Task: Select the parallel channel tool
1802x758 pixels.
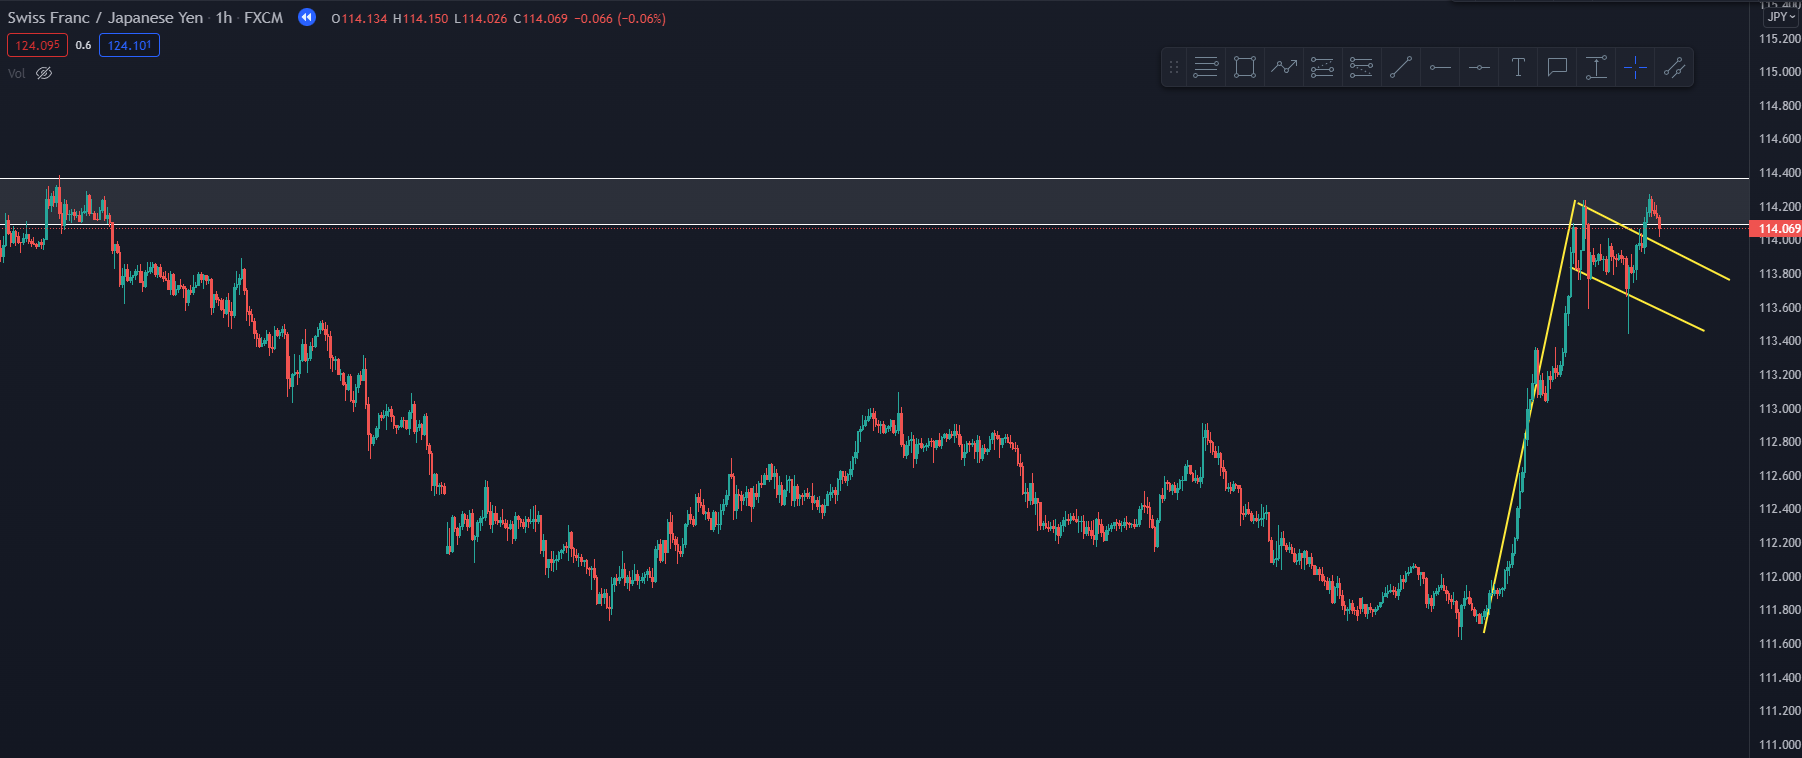Action: click(1674, 68)
